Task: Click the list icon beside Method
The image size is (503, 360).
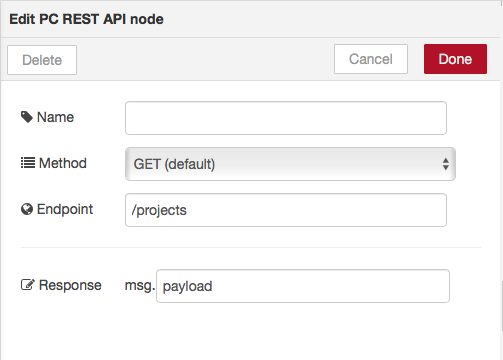Action: coord(28,163)
